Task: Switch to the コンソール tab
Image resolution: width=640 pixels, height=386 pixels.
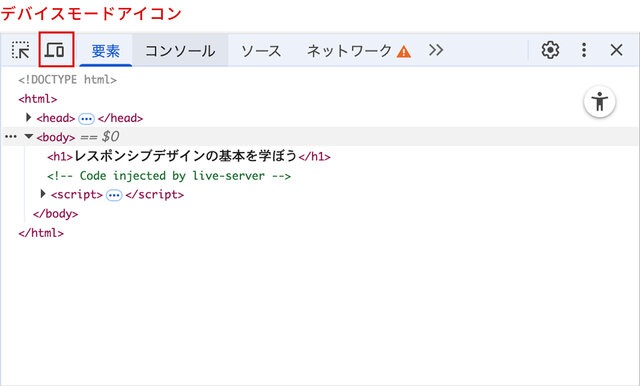Action: [x=180, y=51]
